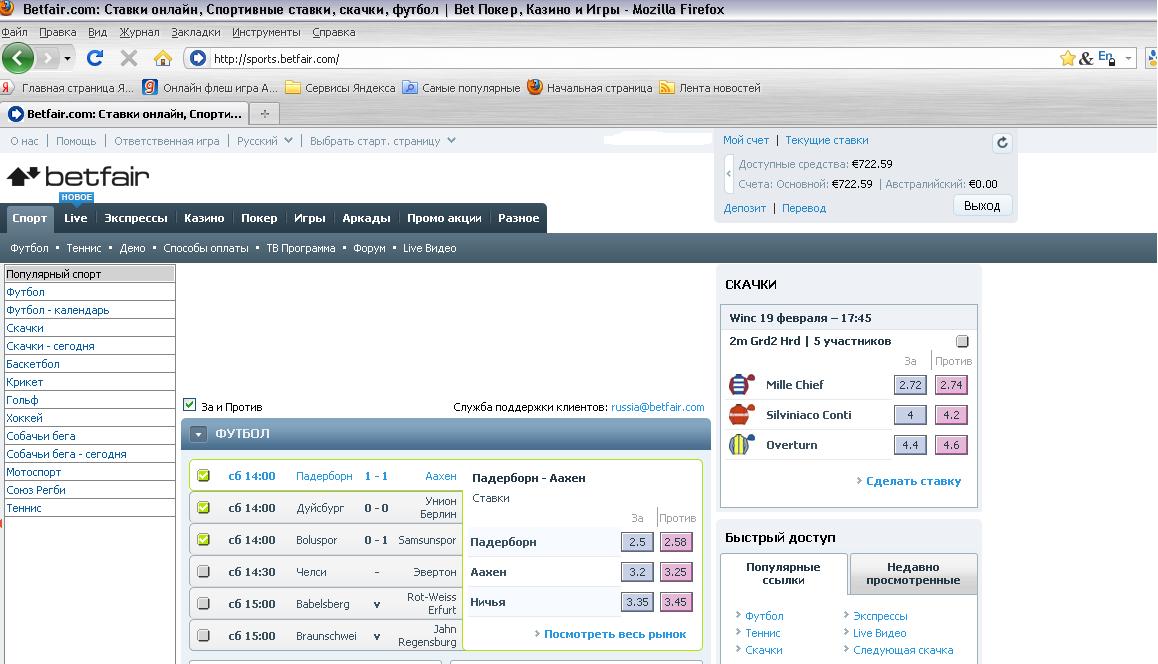Open the Депозит link
Image resolution: width=1158 pixels, height=664 pixels.
point(744,208)
